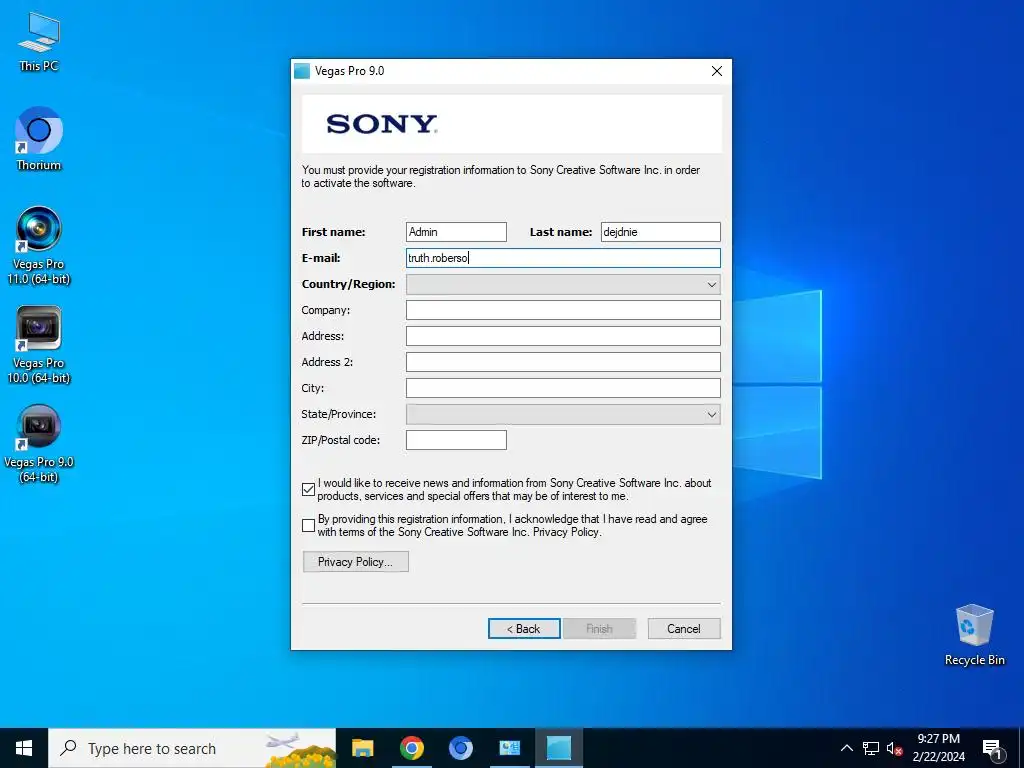The image size is (1024, 768).
Task: Click the Vegas Pro 9.0 title bar icon
Action: click(302, 71)
